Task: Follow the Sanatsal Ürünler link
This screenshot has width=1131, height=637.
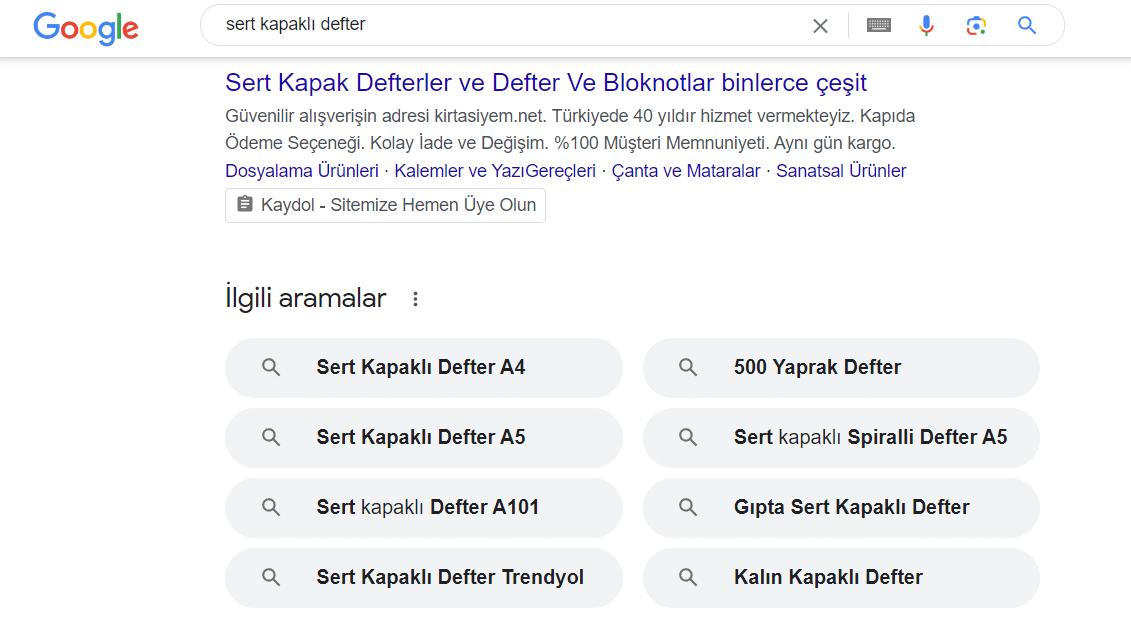Action: 840,170
